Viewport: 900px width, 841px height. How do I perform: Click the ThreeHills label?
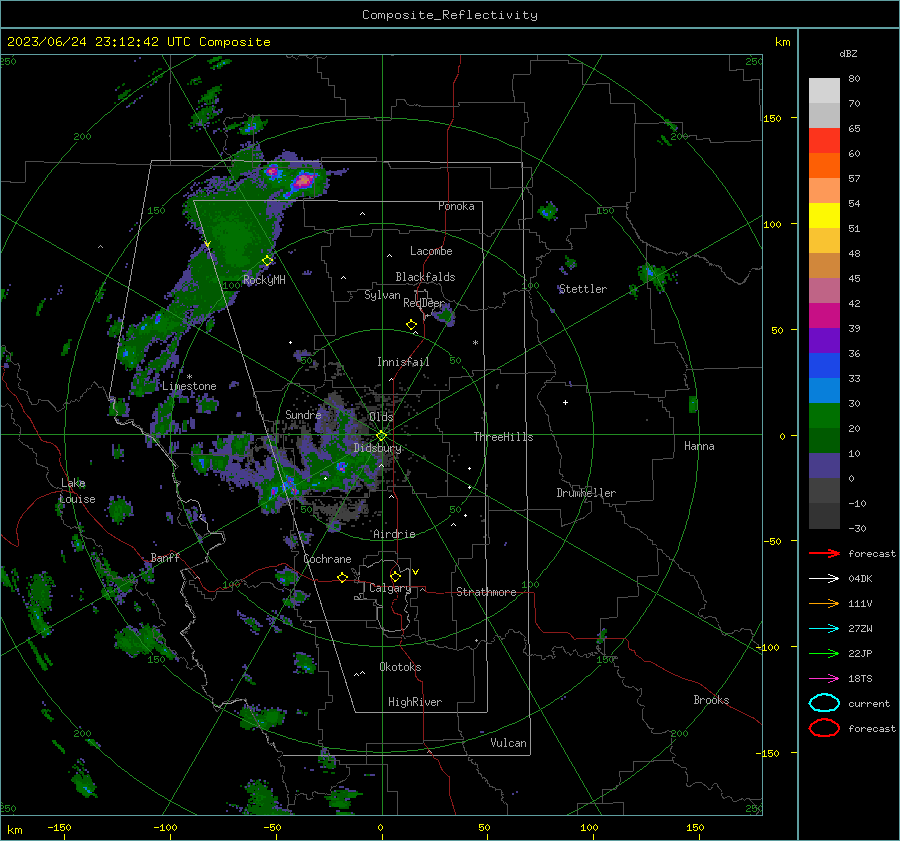pos(503,437)
